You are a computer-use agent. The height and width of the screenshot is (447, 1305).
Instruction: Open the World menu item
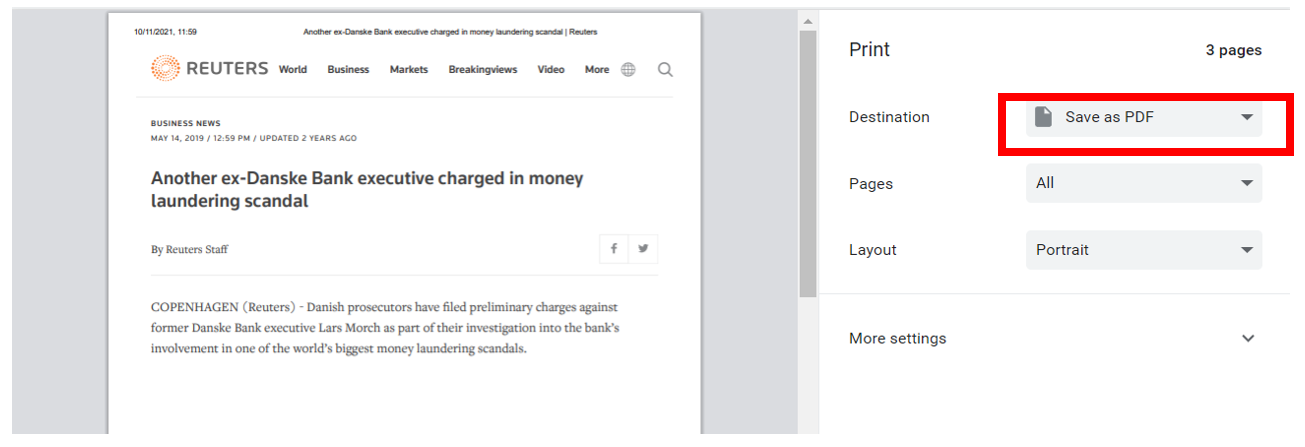(x=293, y=70)
